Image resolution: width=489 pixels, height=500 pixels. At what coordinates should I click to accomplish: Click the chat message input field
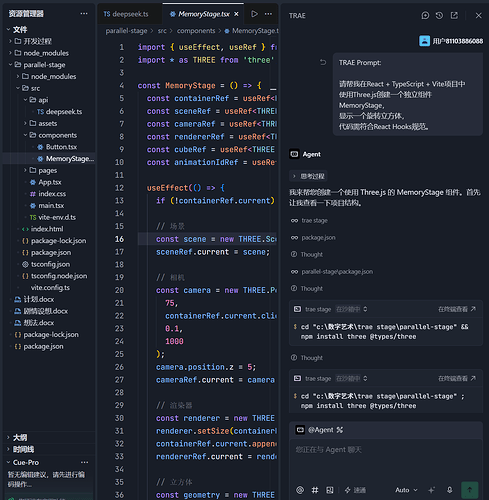[x=386, y=460]
